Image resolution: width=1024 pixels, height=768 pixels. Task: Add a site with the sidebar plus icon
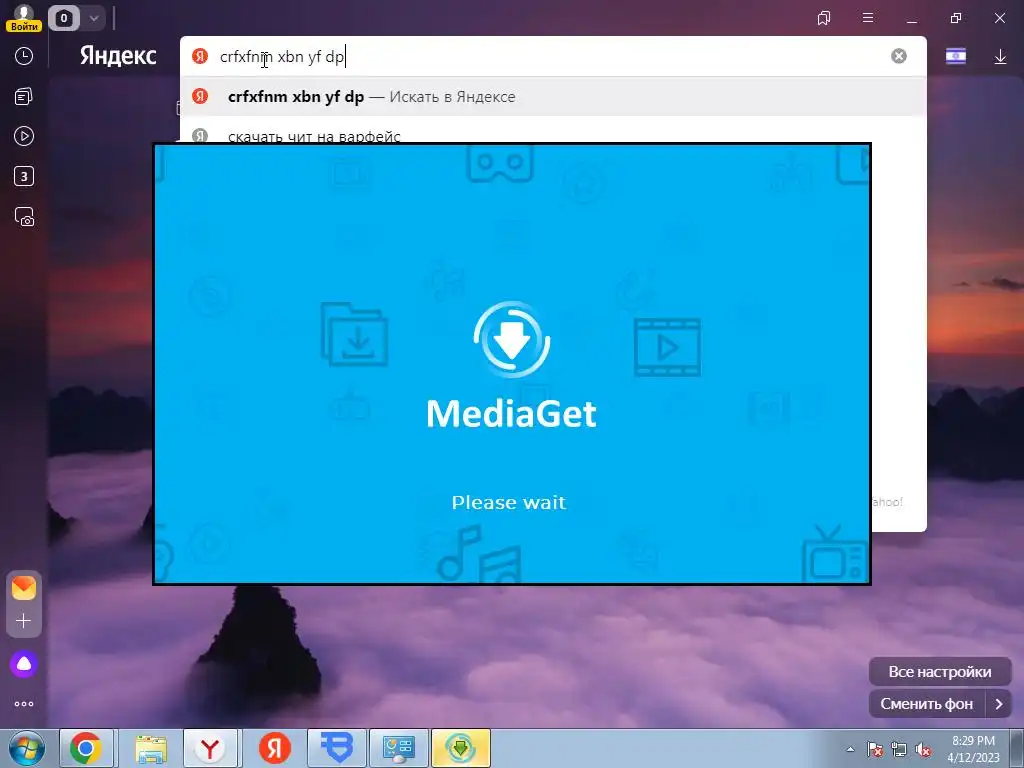tap(24, 620)
